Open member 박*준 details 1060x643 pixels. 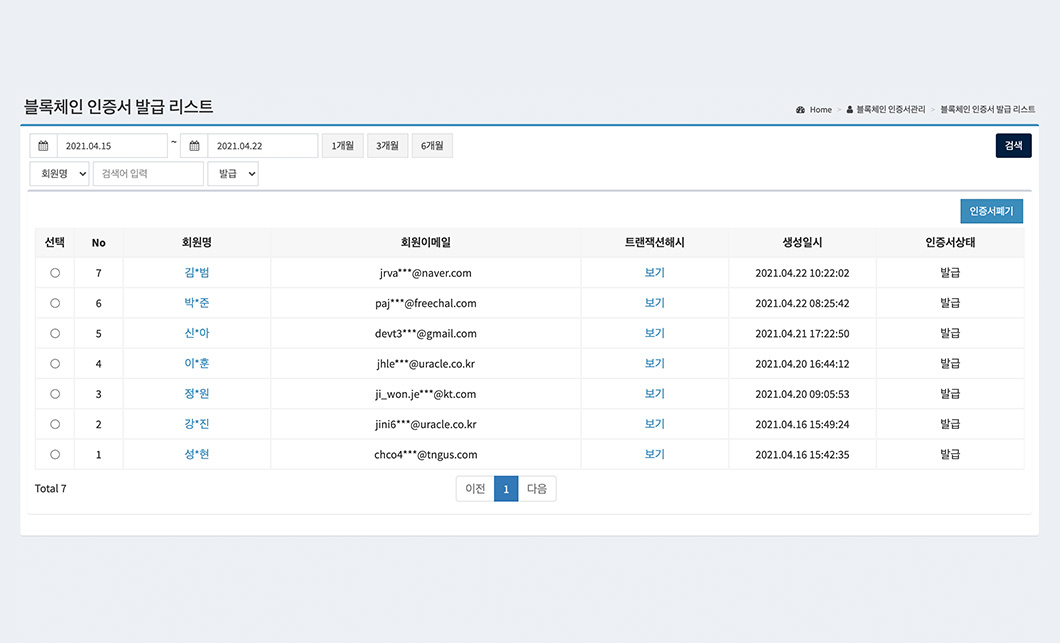coord(197,304)
